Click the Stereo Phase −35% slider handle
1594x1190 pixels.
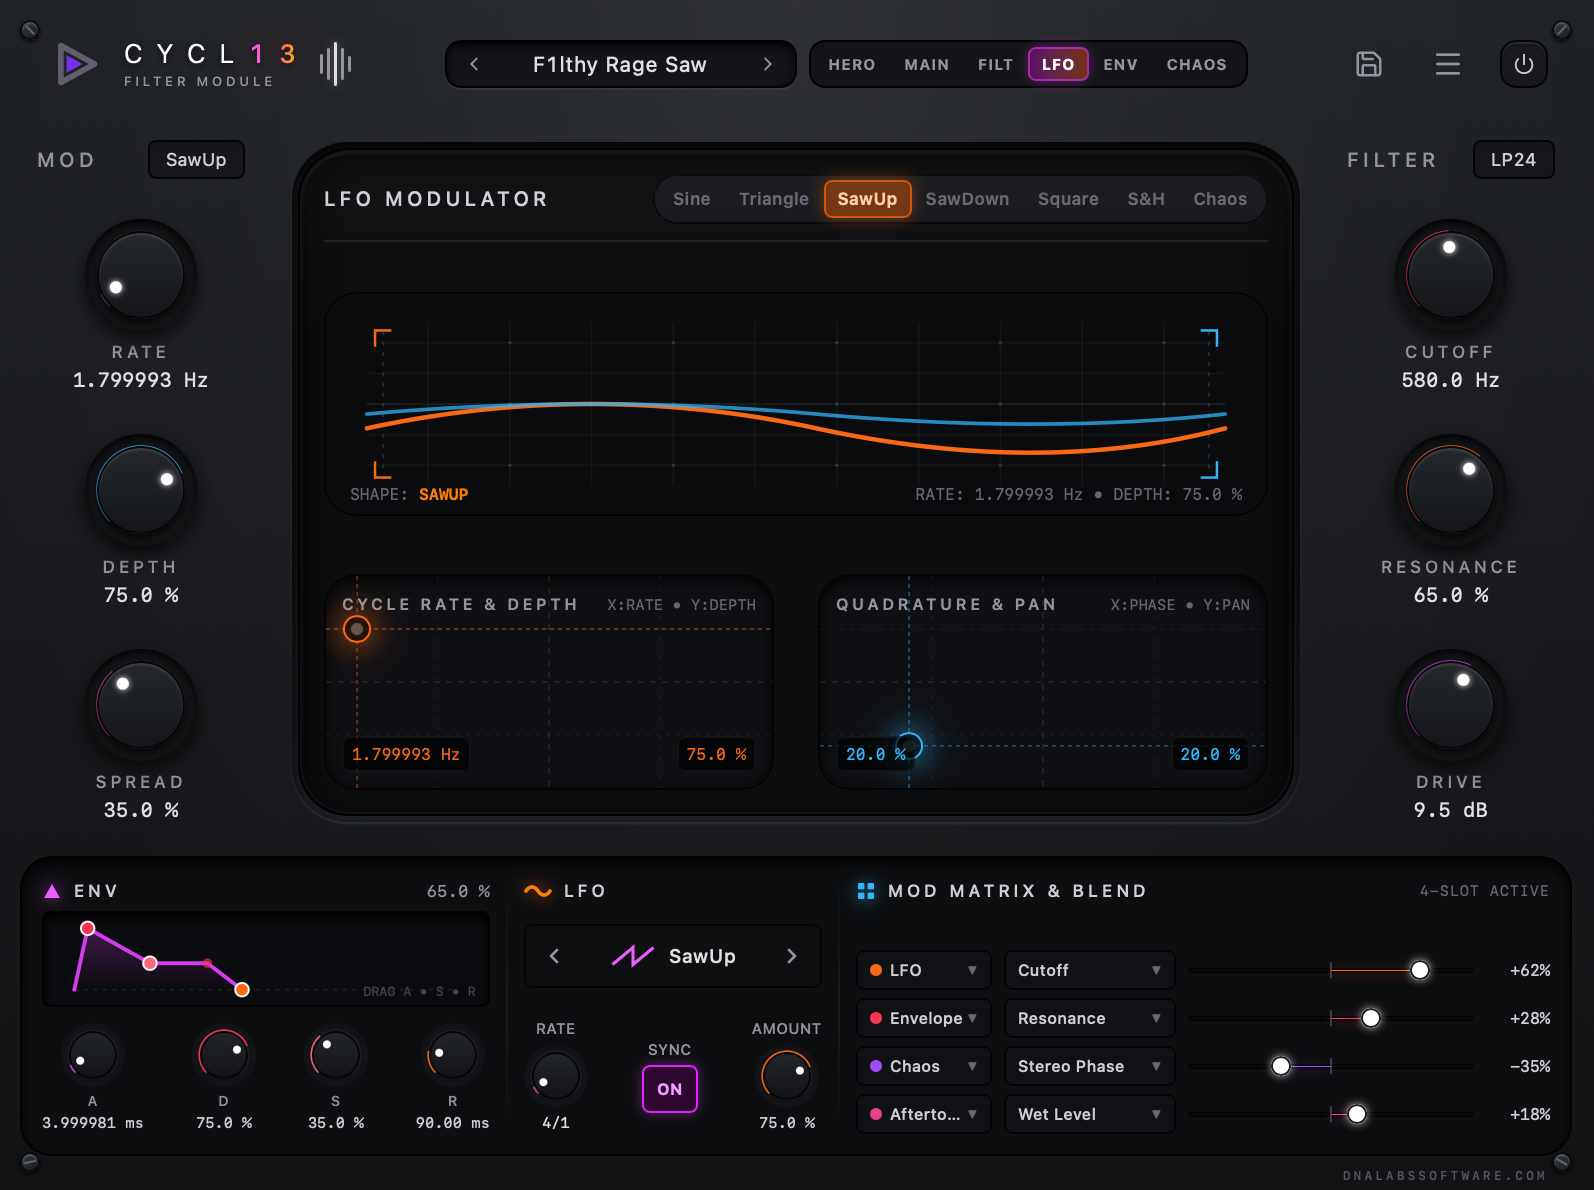coord(1281,1066)
